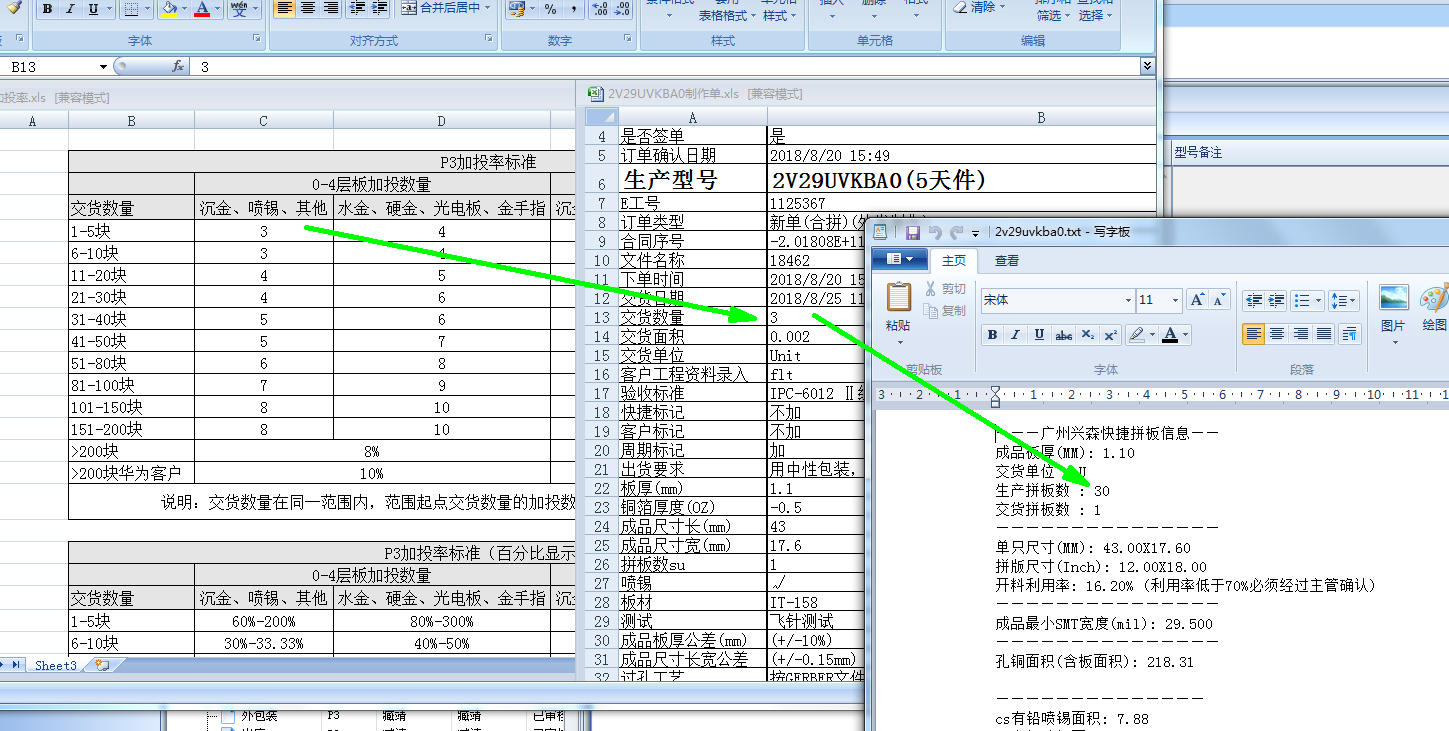Click WordPad 绘图 paint drawing button
This screenshot has width=1449, height=731.
1433,309
